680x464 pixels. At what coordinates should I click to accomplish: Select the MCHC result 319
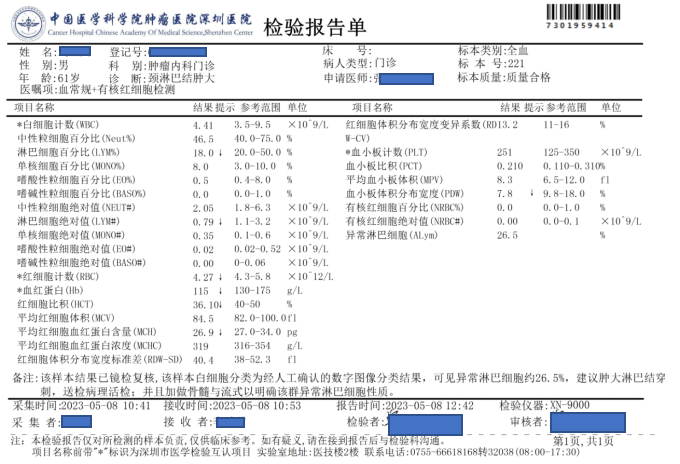pyautogui.click(x=200, y=346)
